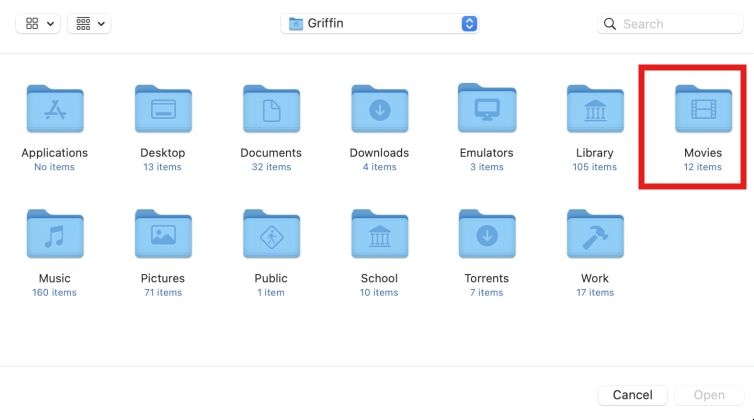Click the magnifying glass search icon

coord(609,24)
